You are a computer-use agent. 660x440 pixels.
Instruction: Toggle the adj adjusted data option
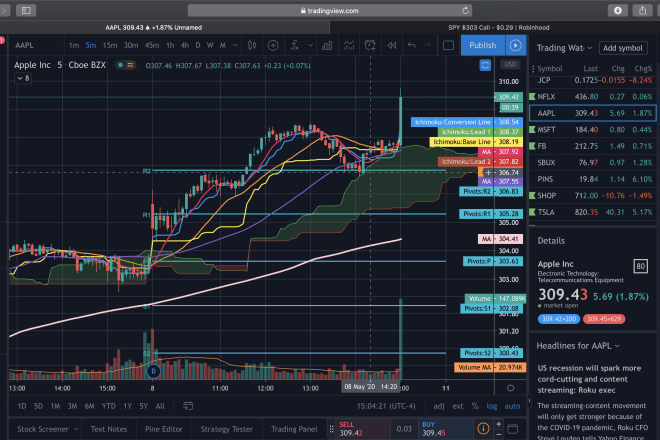pyautogui.click(x=439, y=406)
